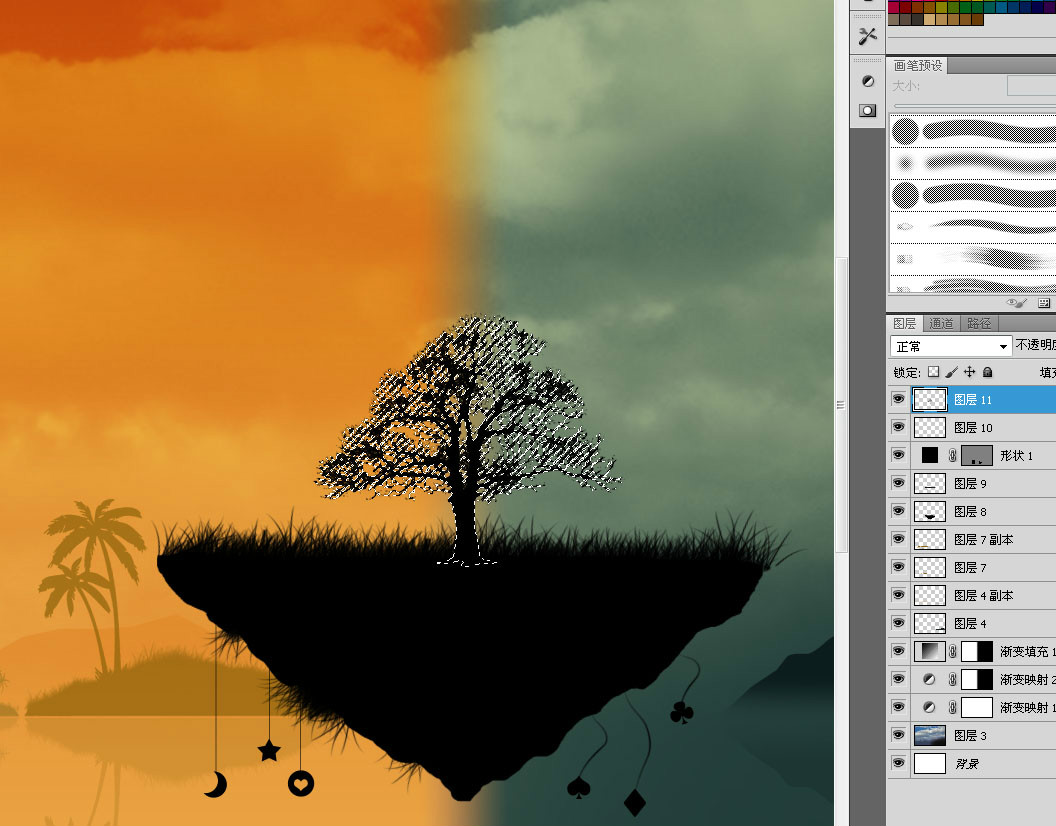Open the Adjustments half-circle panel icon in dock
1056x826 pixels.
pos(867,82)
